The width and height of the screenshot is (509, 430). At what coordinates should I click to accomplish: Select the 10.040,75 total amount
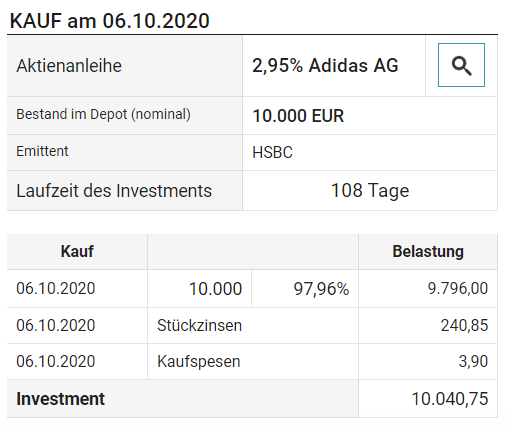[x=450, y=399]
